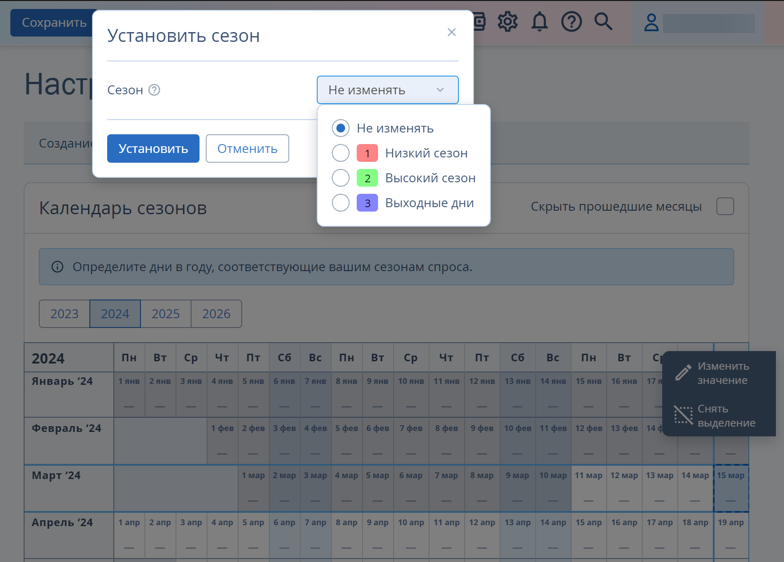Screen dimensions: 784x562
Task: Click the Отменить button
Action: [247, 148]
